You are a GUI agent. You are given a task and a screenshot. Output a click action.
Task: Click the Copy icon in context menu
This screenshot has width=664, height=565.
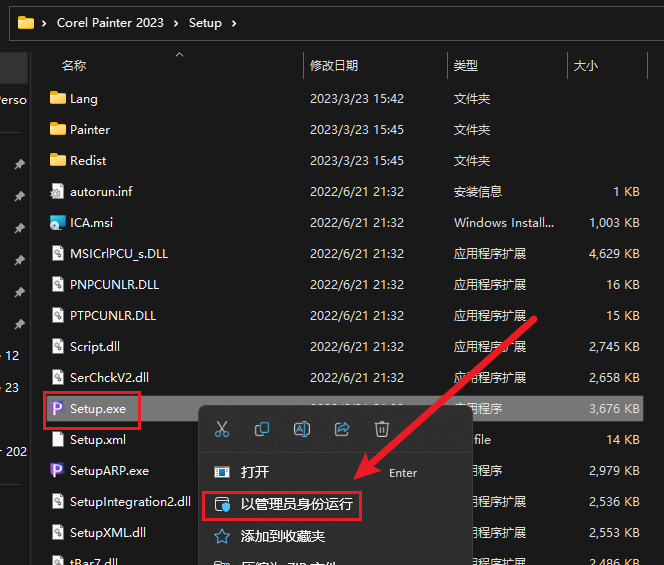click(262, 429)
